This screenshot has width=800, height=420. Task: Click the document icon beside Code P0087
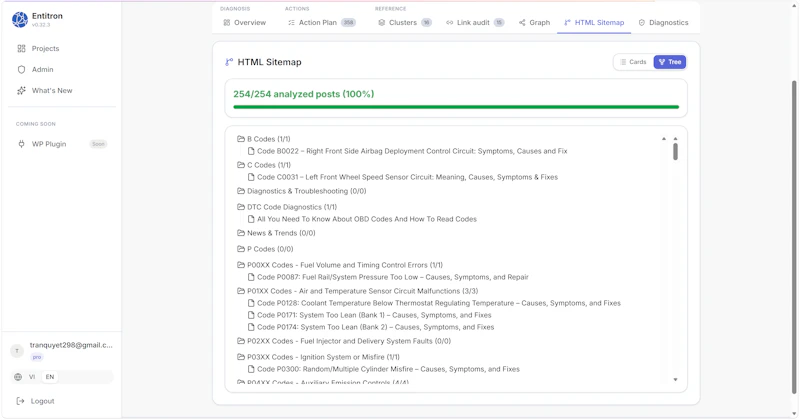click(251, 277)
